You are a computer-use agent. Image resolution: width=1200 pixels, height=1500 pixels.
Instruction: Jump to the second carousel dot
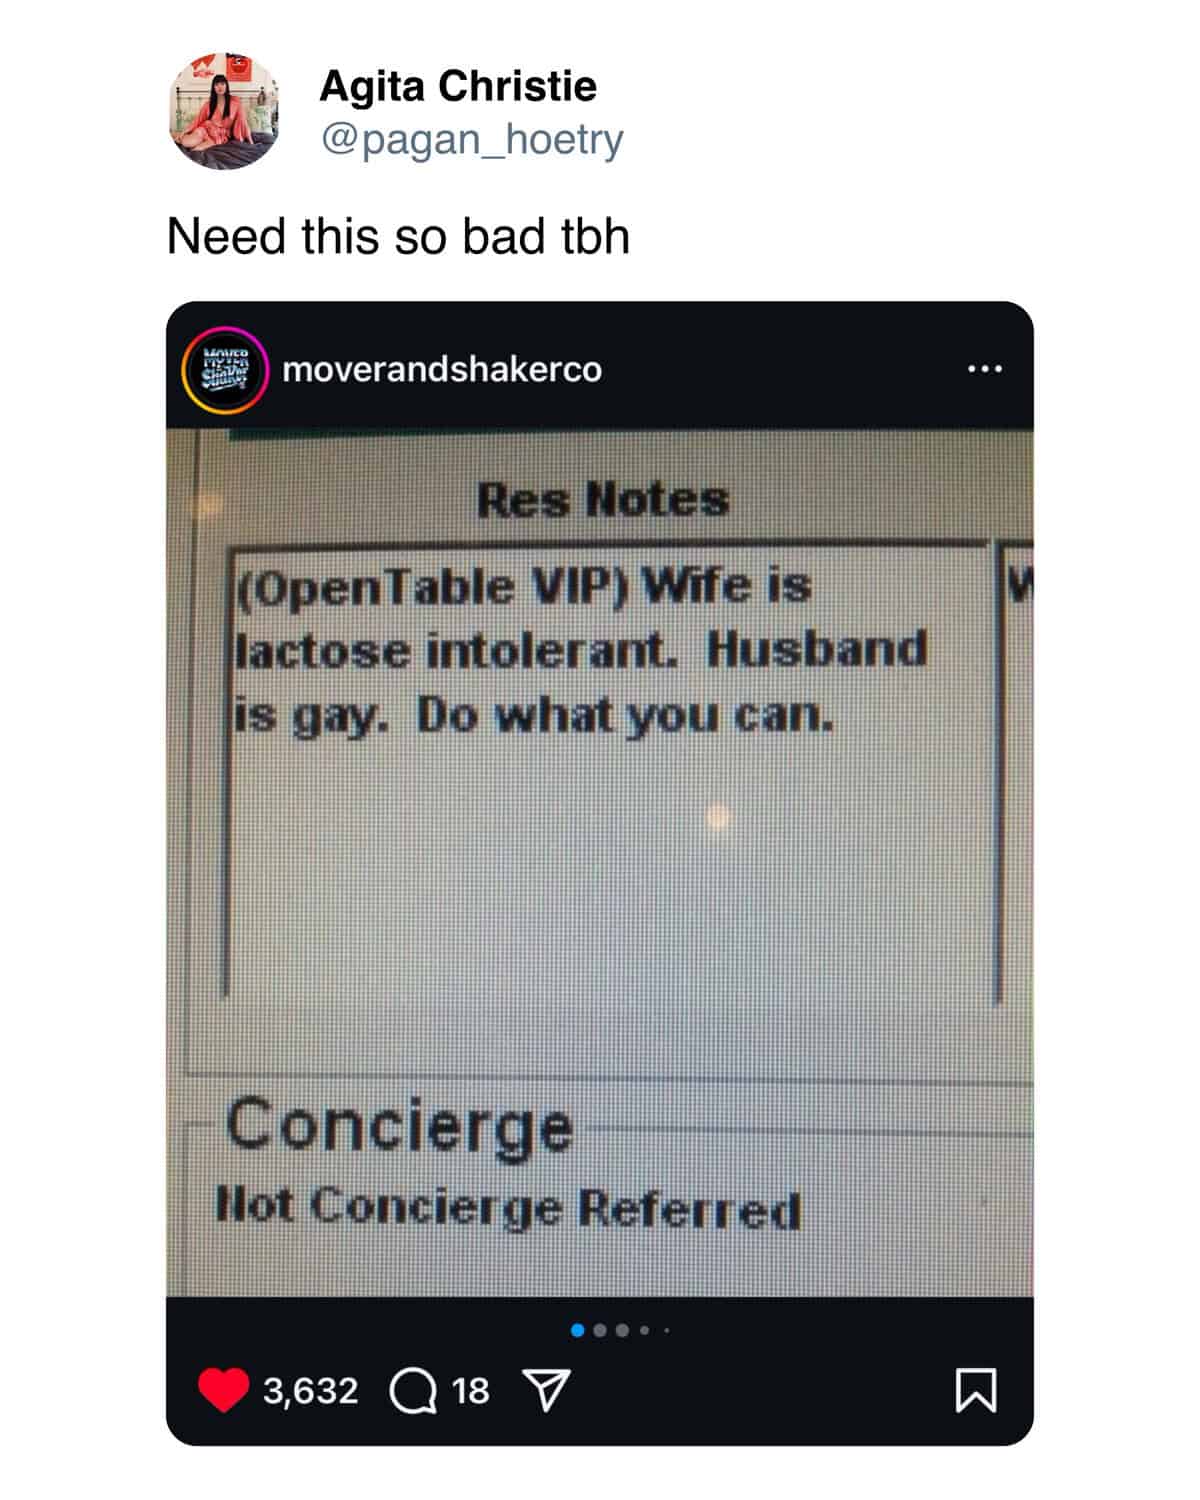click(600, 1330)
